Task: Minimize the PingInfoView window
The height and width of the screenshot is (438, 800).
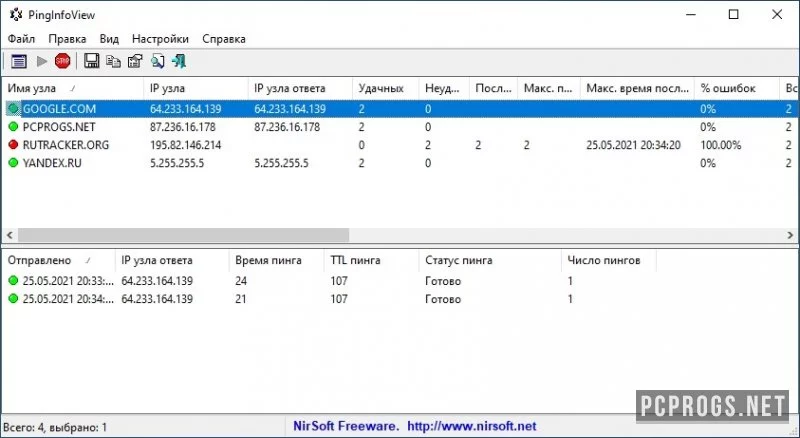Action: click(691, 14)
